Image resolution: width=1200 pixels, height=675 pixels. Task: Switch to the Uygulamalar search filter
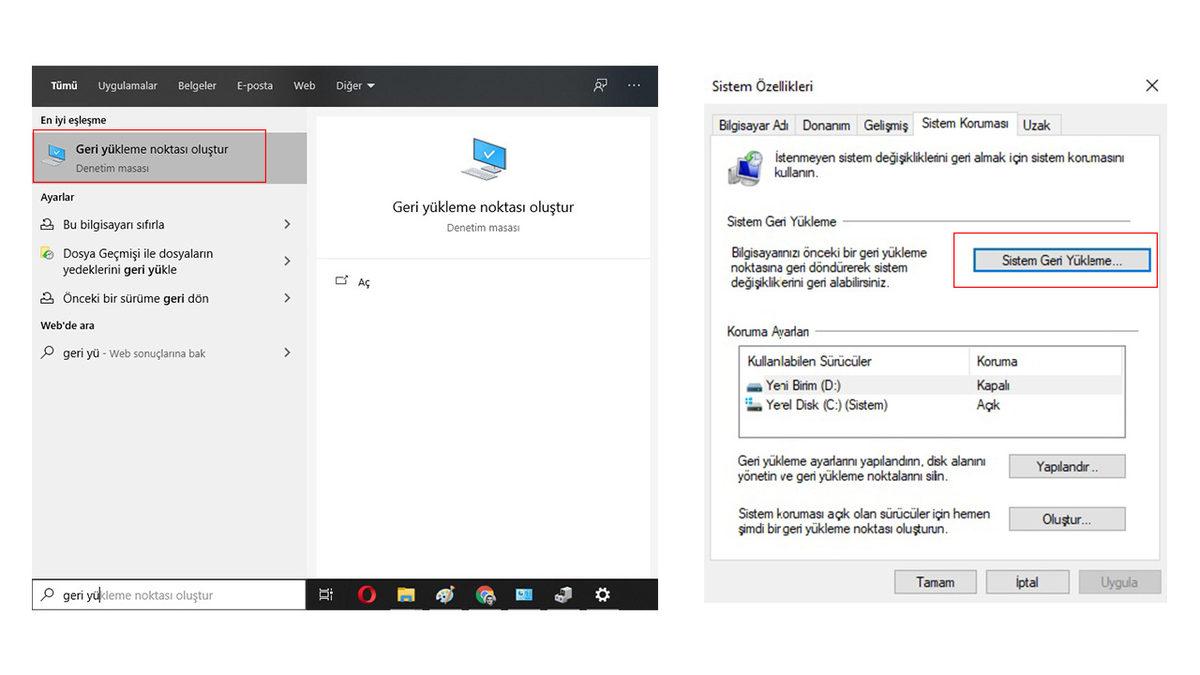click(x=127, y=86)
